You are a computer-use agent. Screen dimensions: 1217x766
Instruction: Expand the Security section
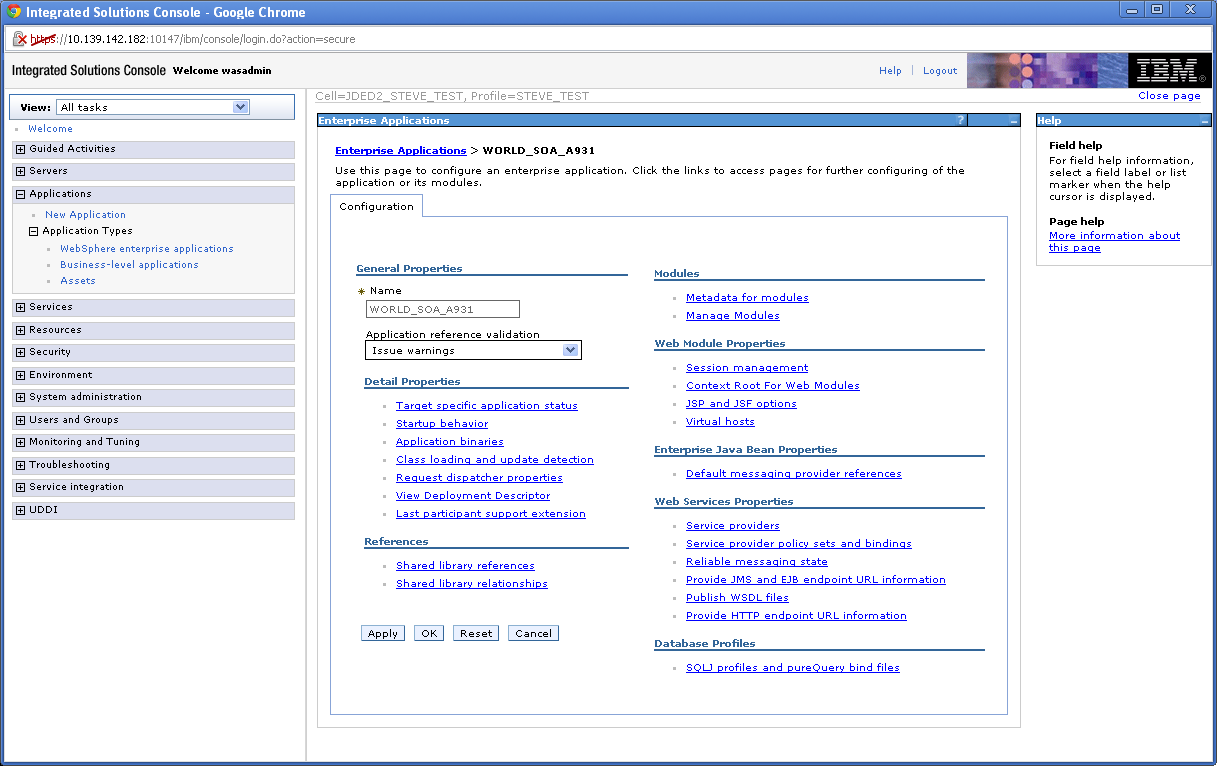pos(21,352)
